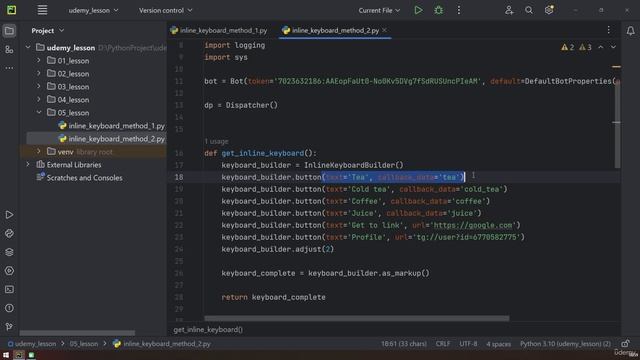Open the Project tool window folder icon
The image size is (640, 360).
point(9,31)
